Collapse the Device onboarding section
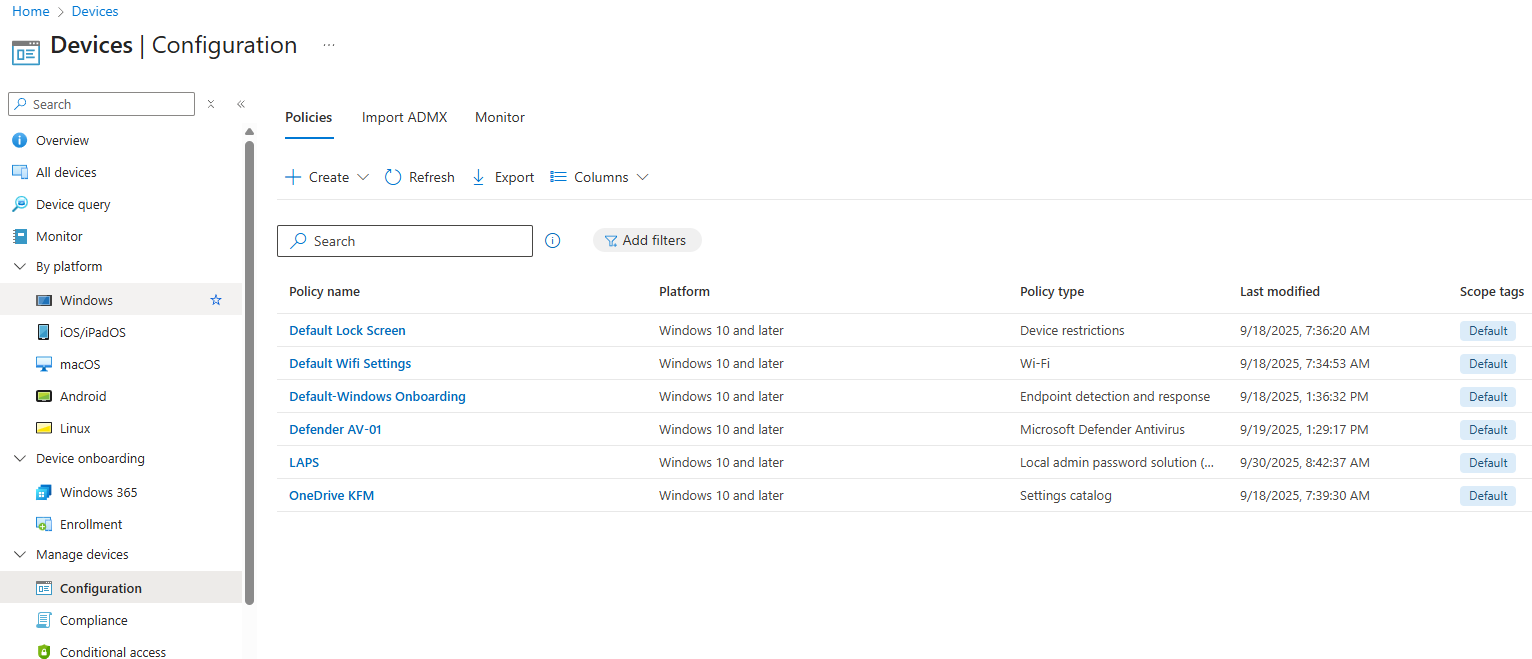Image resolution: width=1532 pixels, height=659 pixels. pos(20,459)
